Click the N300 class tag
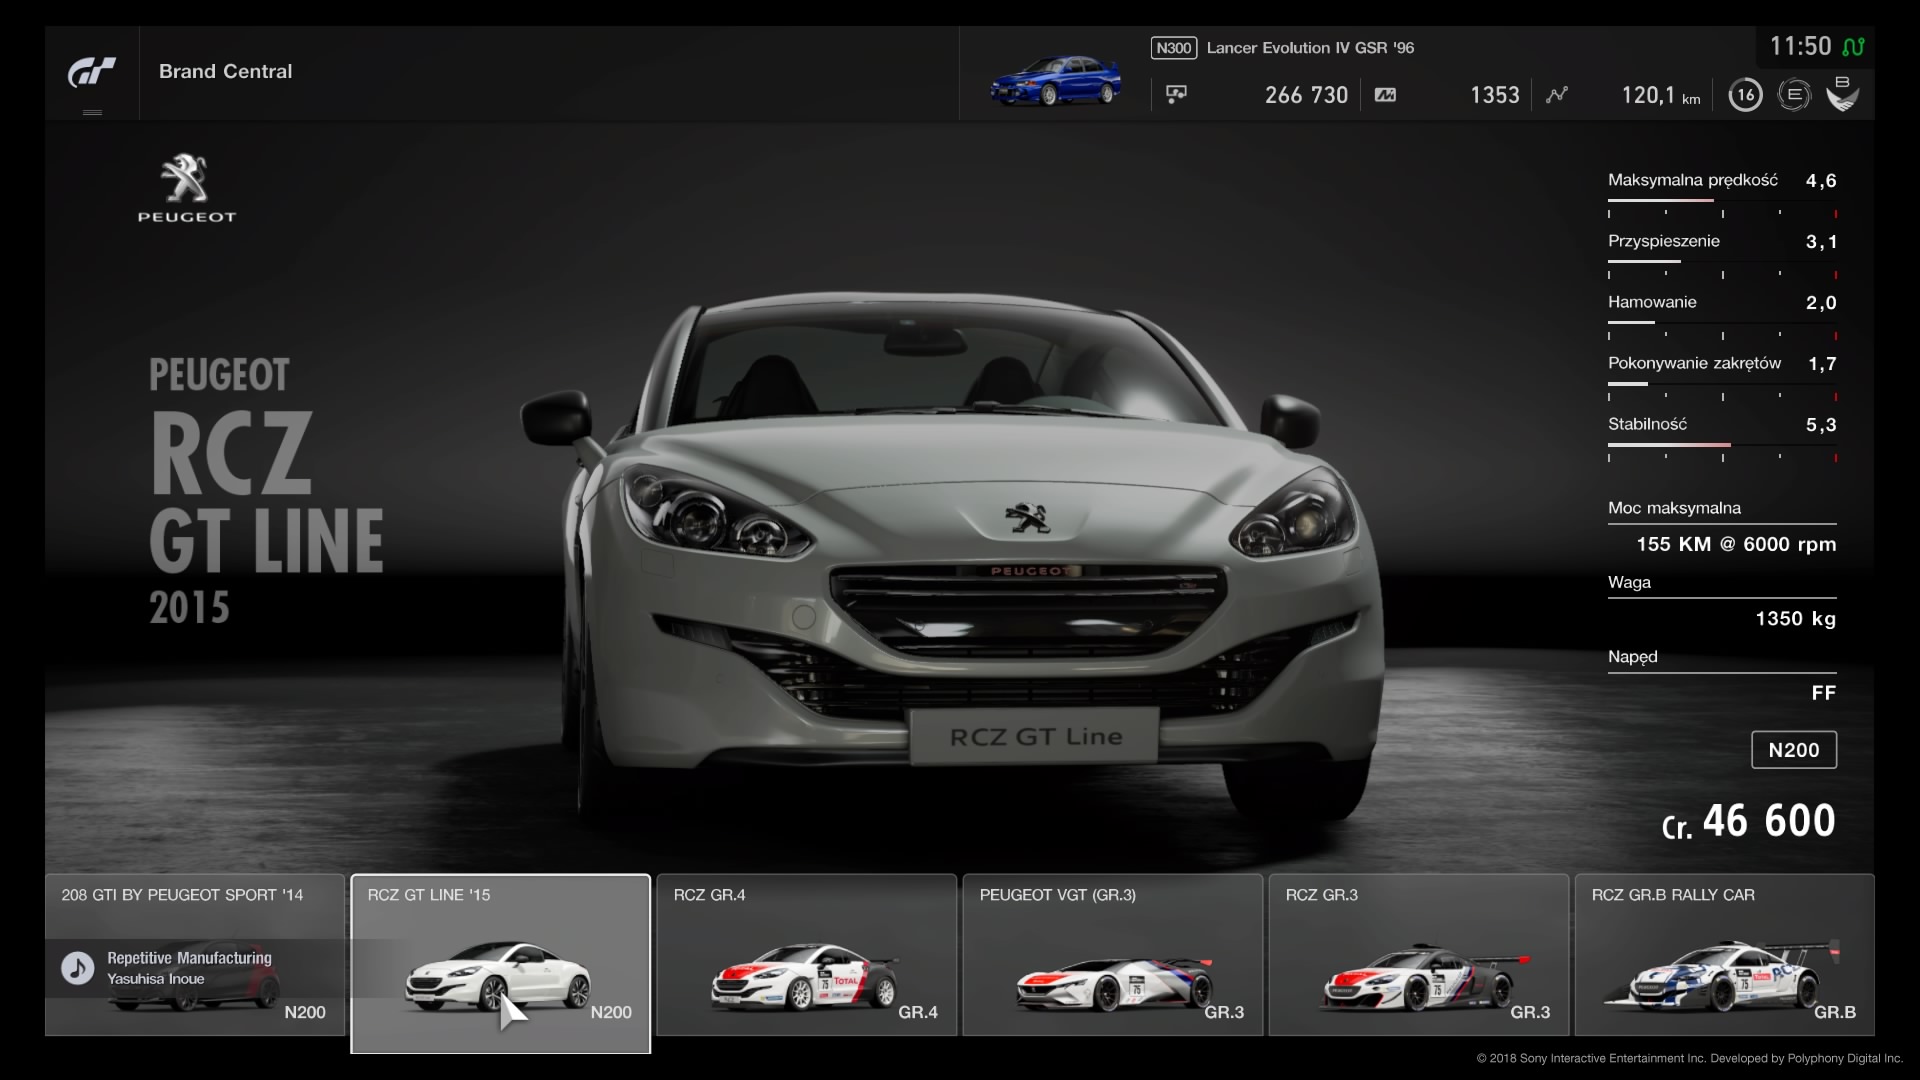The width and height of the screenshot is (1920, 1080). pos(1173,48)
